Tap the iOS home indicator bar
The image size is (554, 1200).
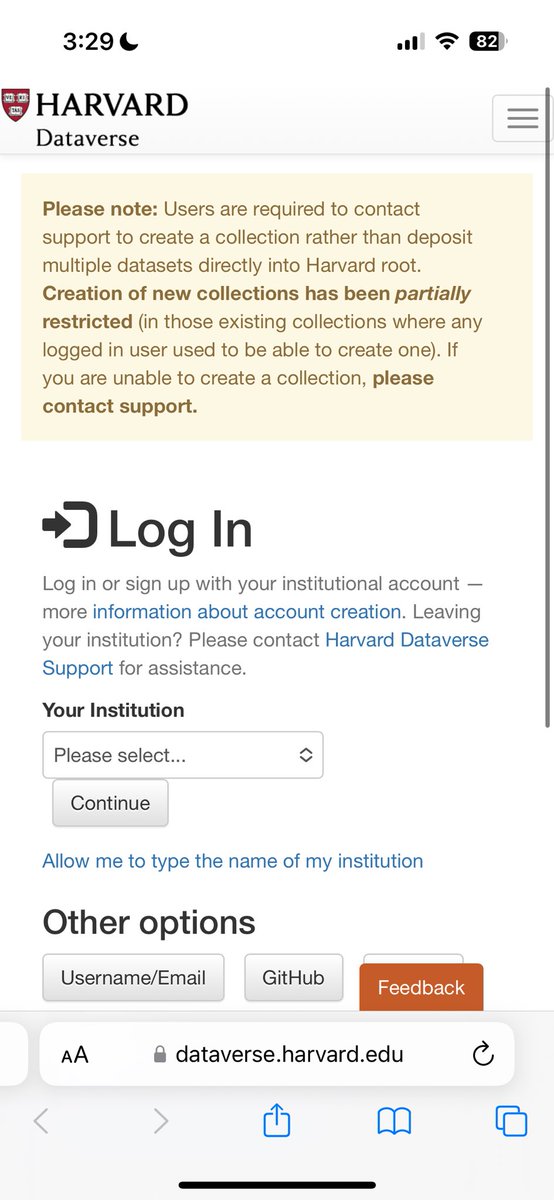(x=277, y=1185)
